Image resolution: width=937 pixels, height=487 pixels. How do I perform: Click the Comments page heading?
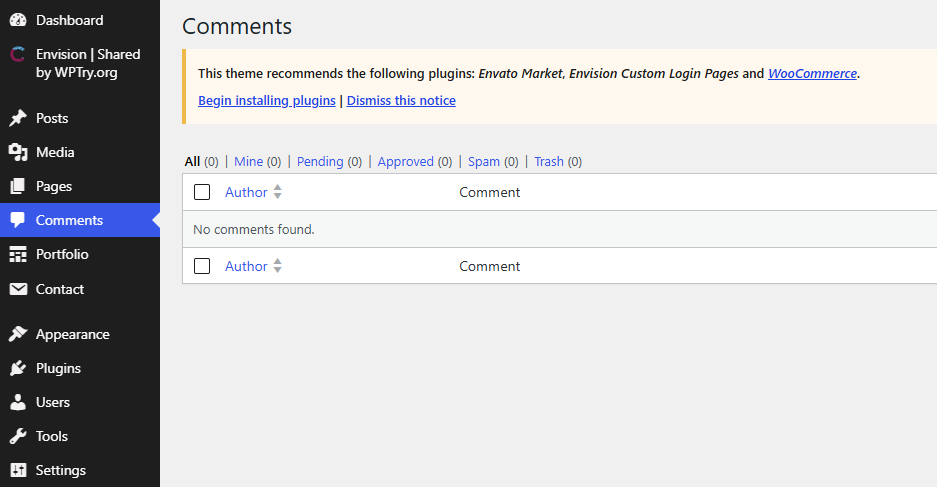237,26
